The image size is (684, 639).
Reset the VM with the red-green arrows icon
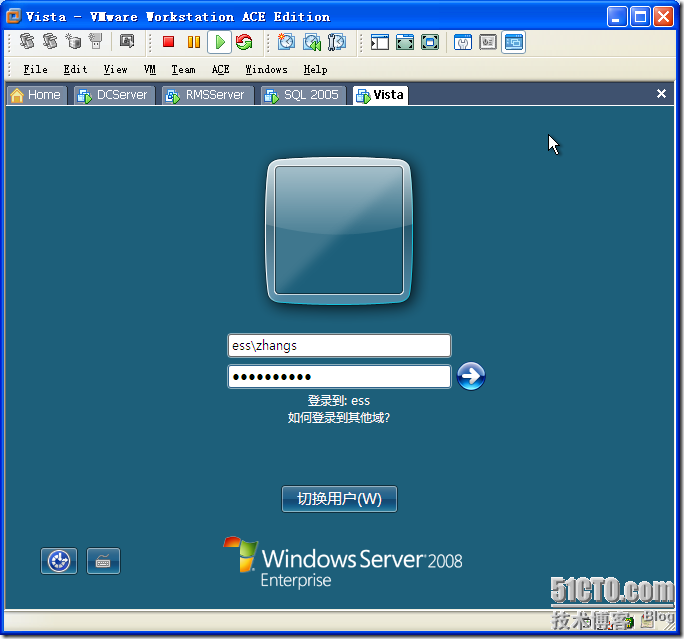coord(244,42)
